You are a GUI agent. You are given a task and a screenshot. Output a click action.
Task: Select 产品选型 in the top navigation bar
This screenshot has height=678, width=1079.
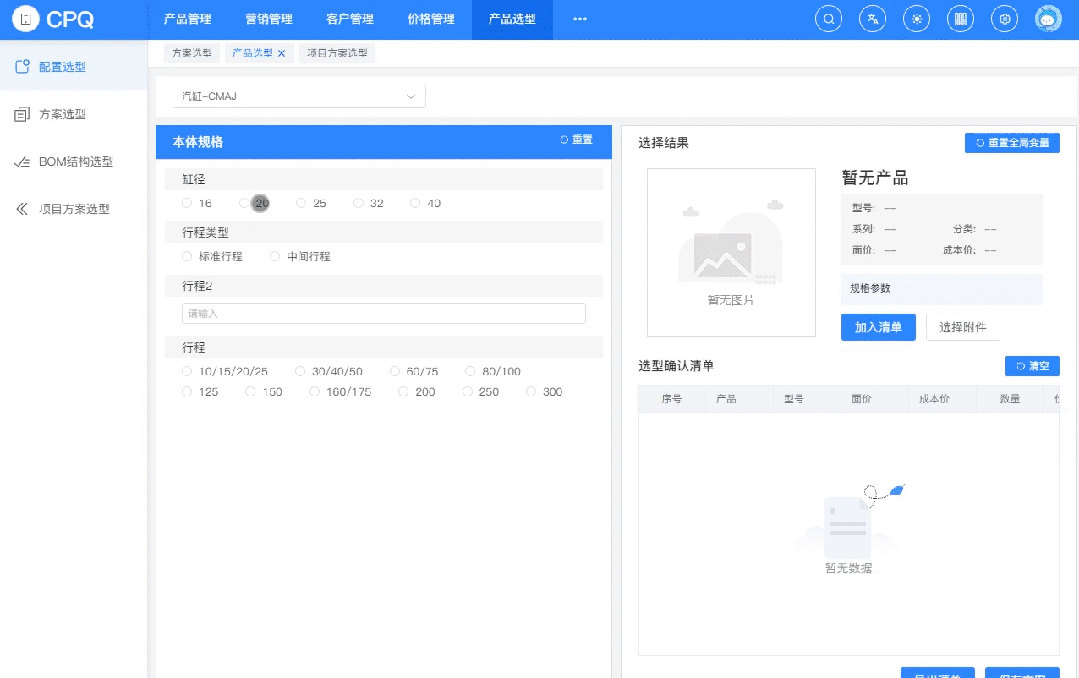coord(512,19)
